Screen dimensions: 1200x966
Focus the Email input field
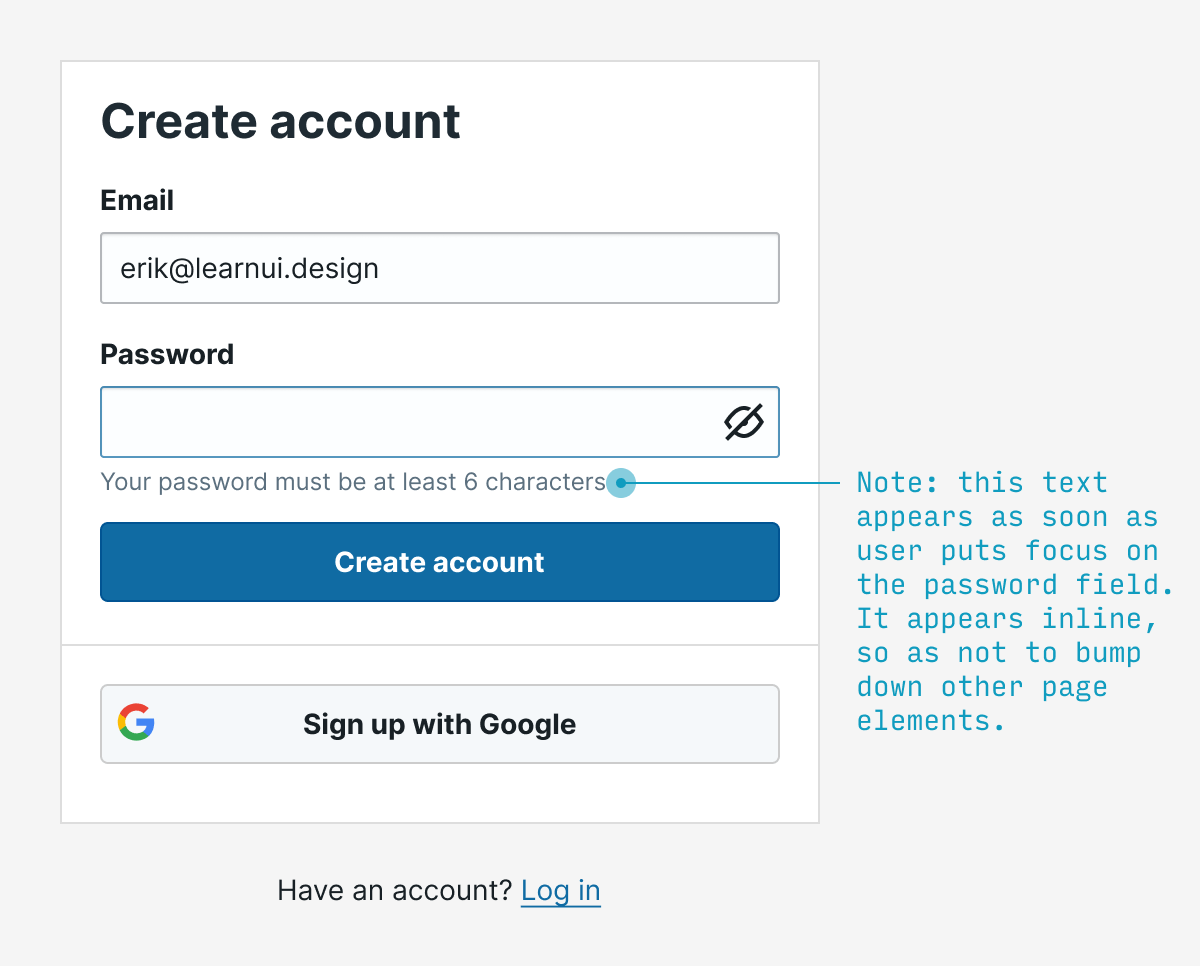(x=440, y=268)
